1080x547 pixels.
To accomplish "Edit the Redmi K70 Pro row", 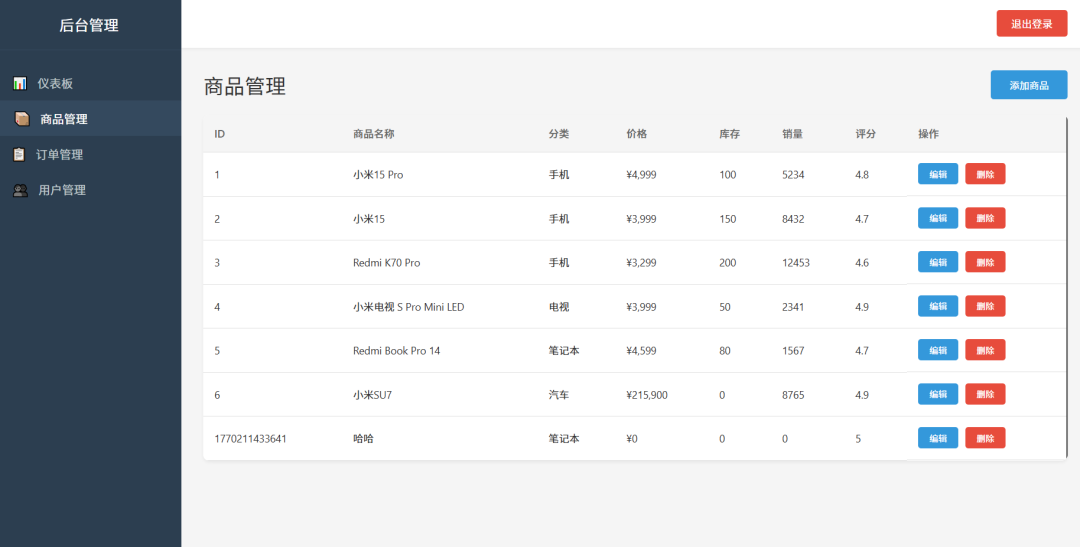I will pos(937,262).
